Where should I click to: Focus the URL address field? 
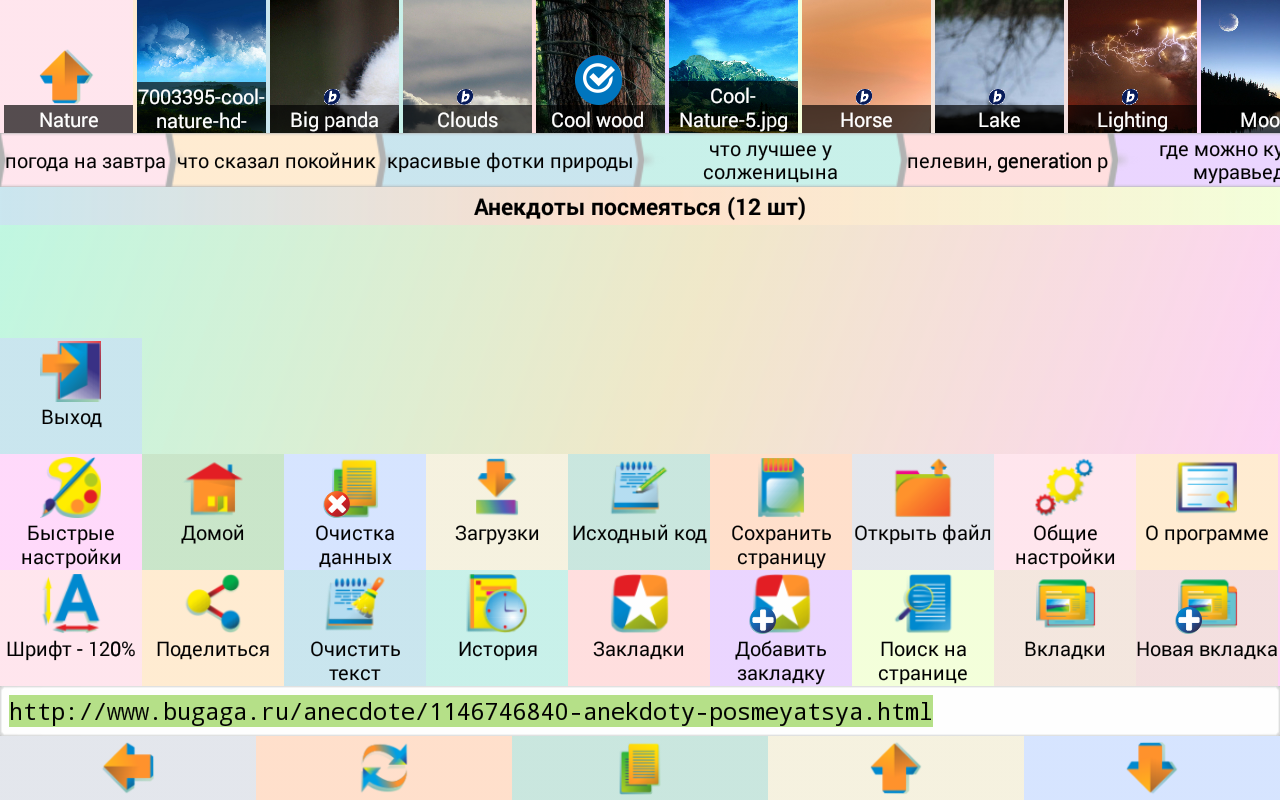click(x=640, y=711)
